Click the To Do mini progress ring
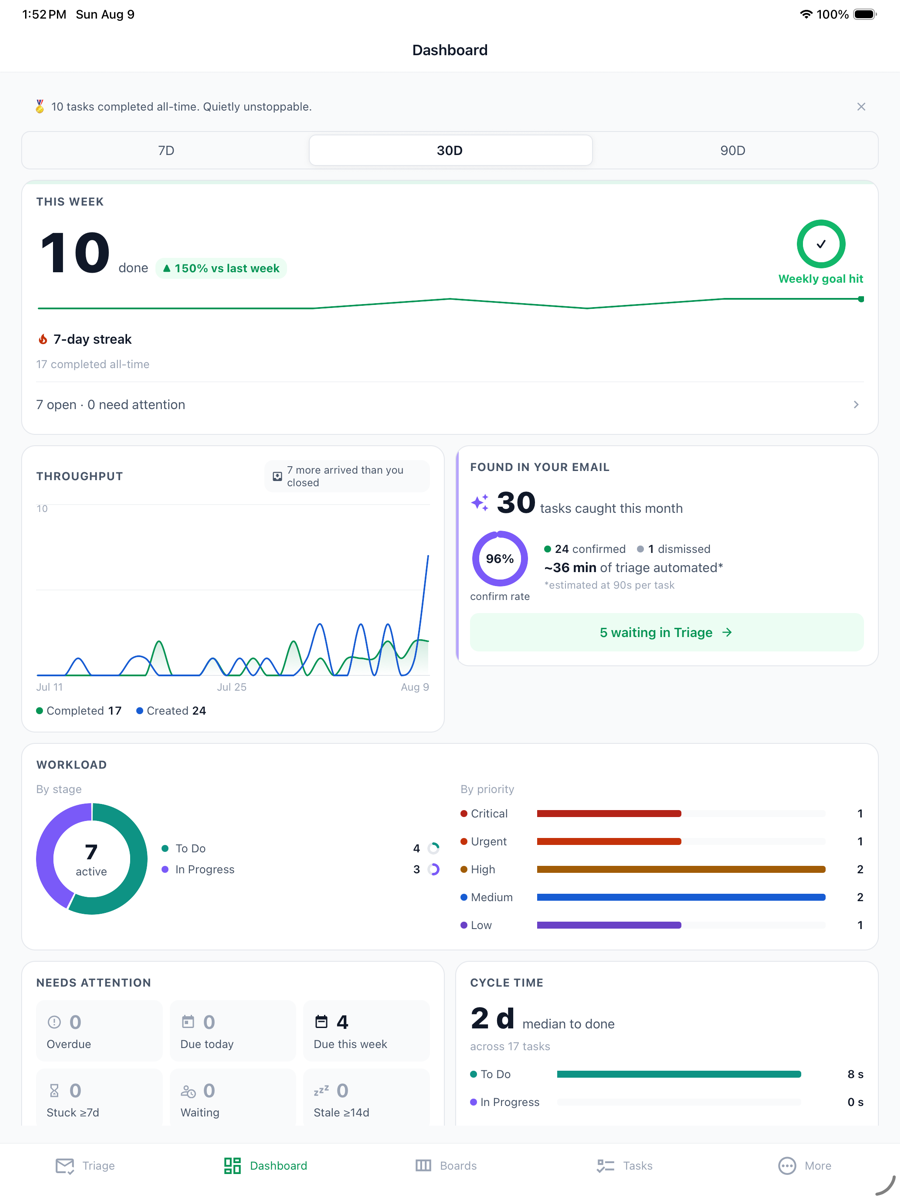 pyautogui.click(x=434, y=848)
